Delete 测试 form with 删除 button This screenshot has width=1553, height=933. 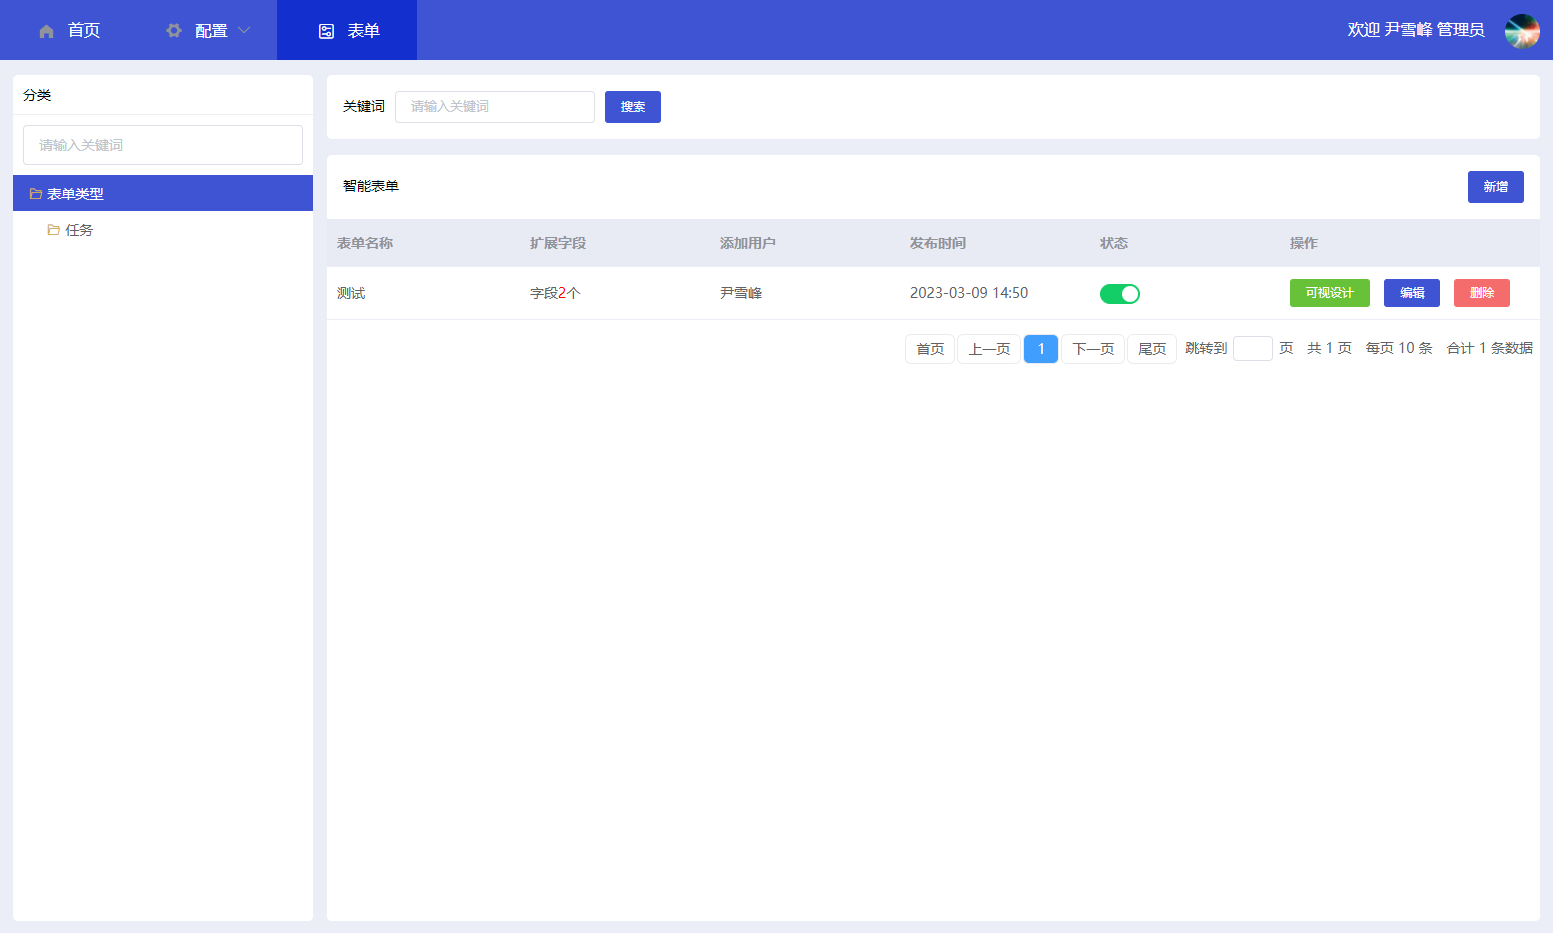pos(1481,293)
